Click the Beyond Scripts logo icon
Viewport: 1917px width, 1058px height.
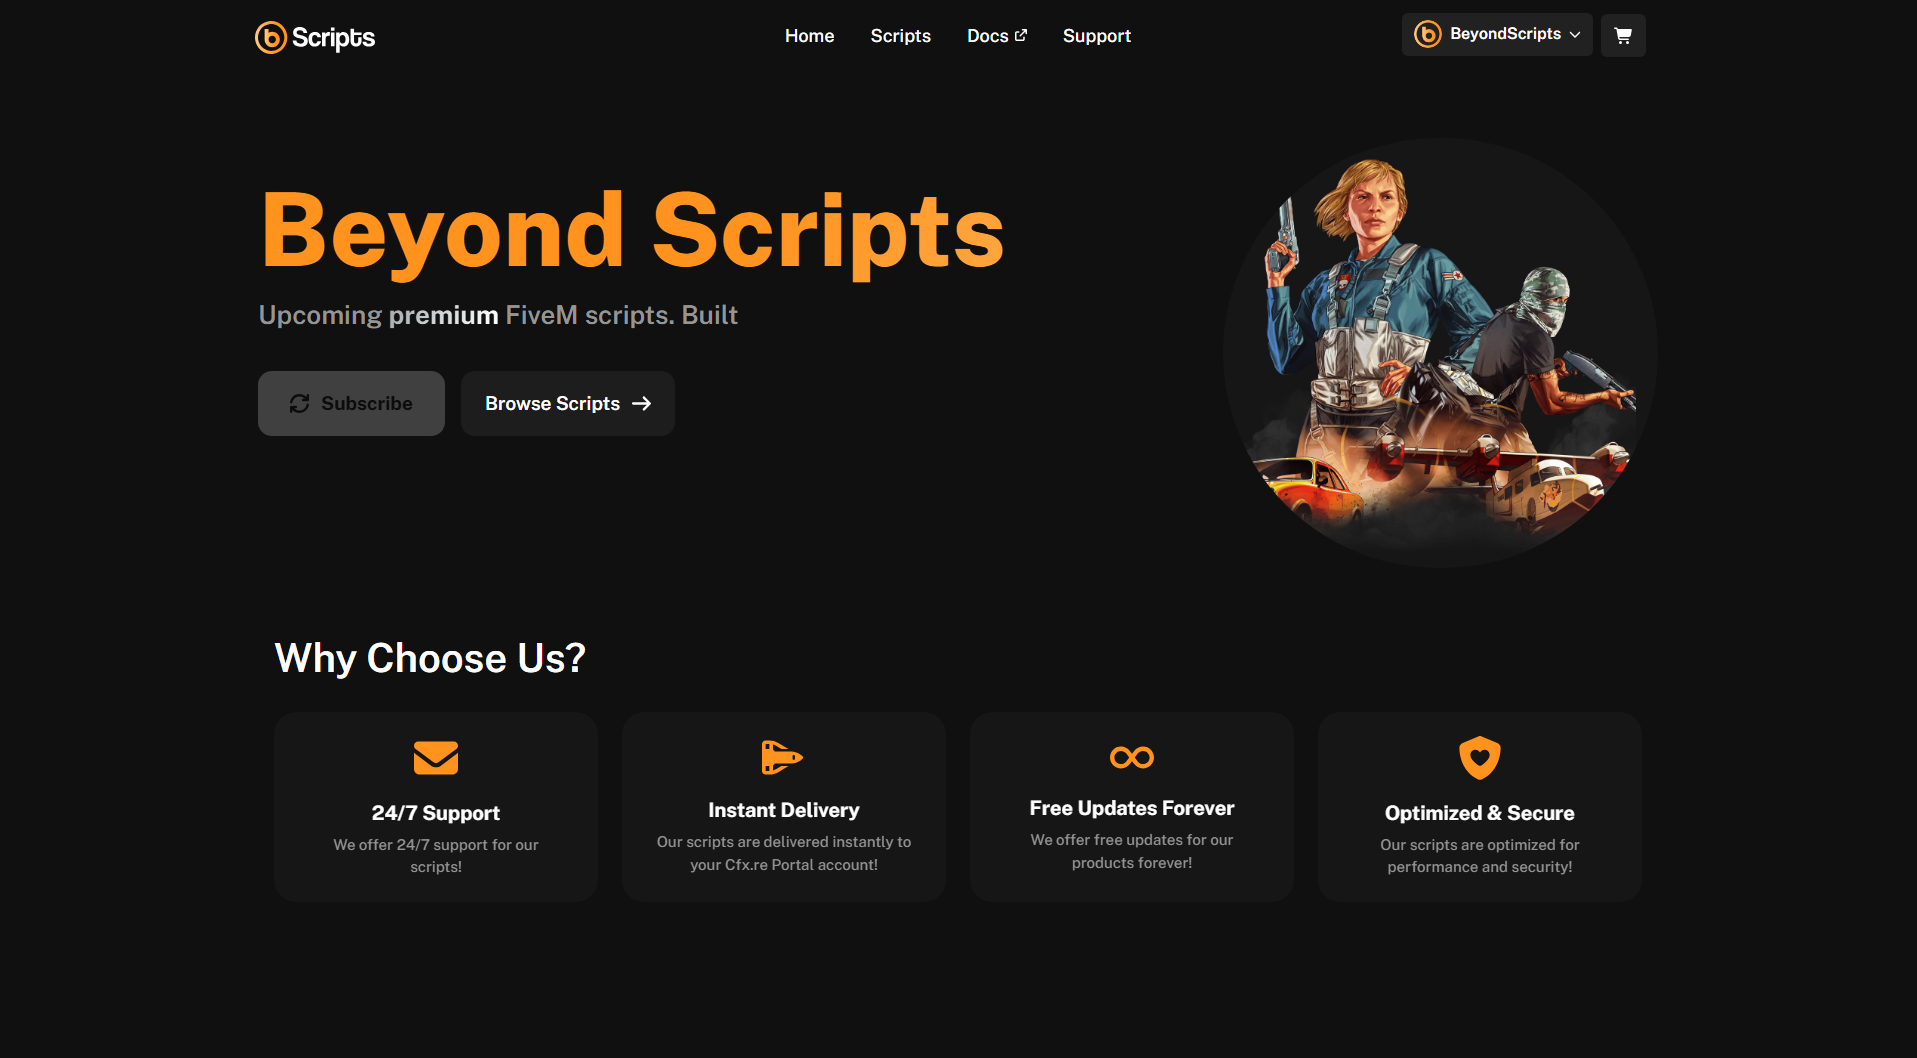click(271, 37)
